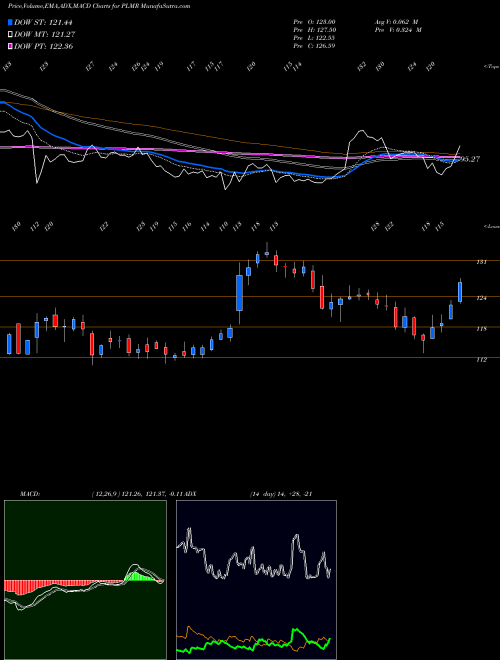Click the 118 price level label
500x660 pixels.
point(481,329)
